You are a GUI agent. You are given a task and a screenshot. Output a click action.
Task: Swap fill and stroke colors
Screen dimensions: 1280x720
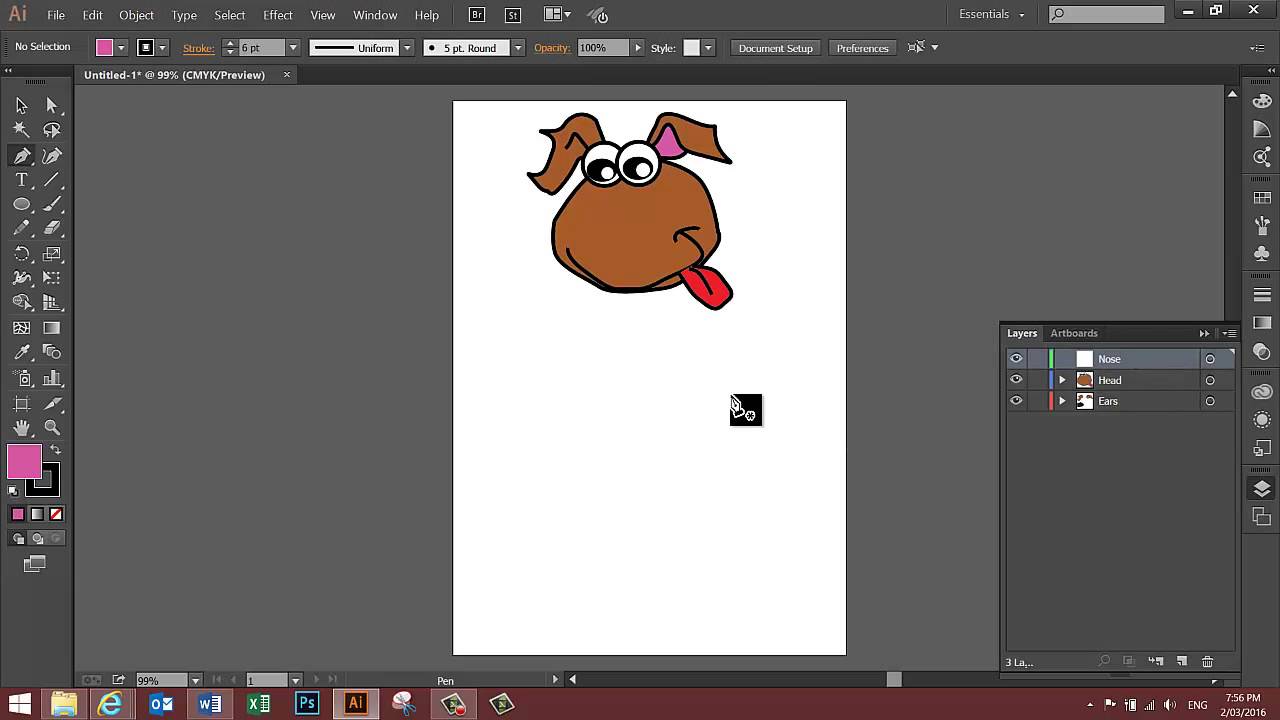pos(55,451)
